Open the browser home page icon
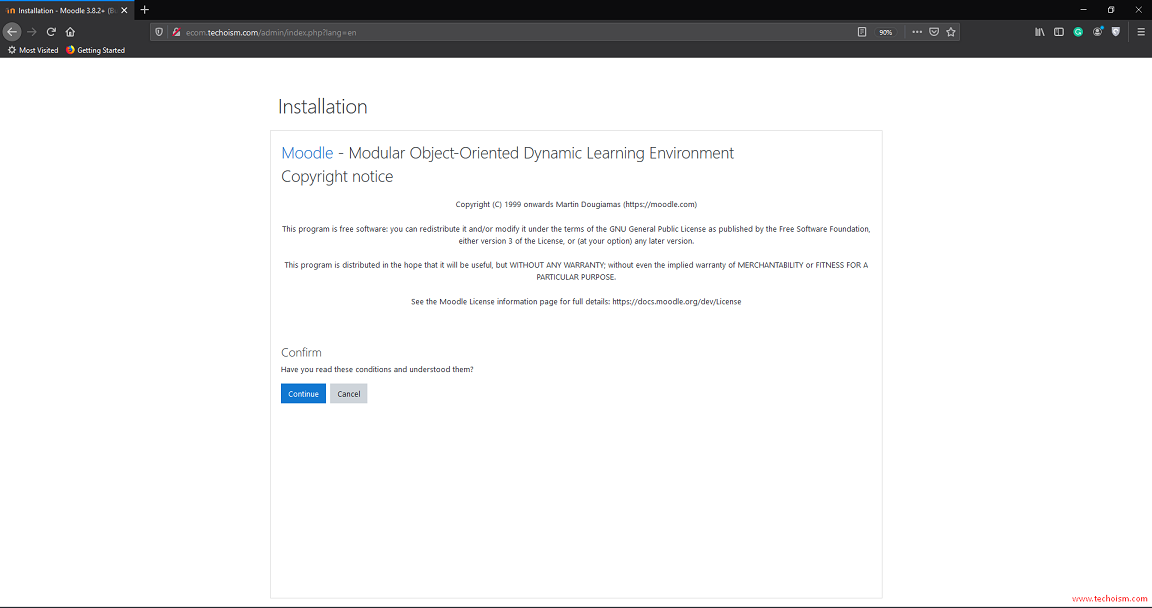The height and width of the screenshot is (608, 1152). click(71, 32)
